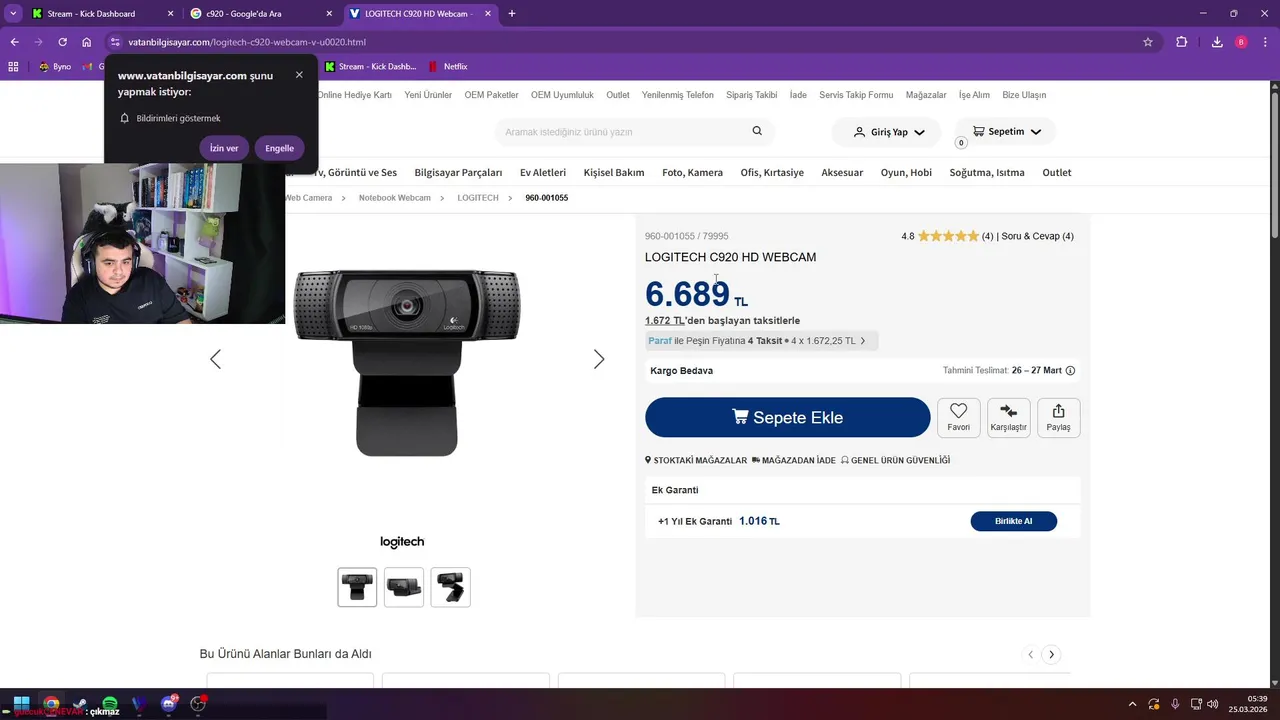Close the LOGITECH C920 HD Webcam tab
The width and height of the screenshot is (1280, 720).
click(486, 14)
